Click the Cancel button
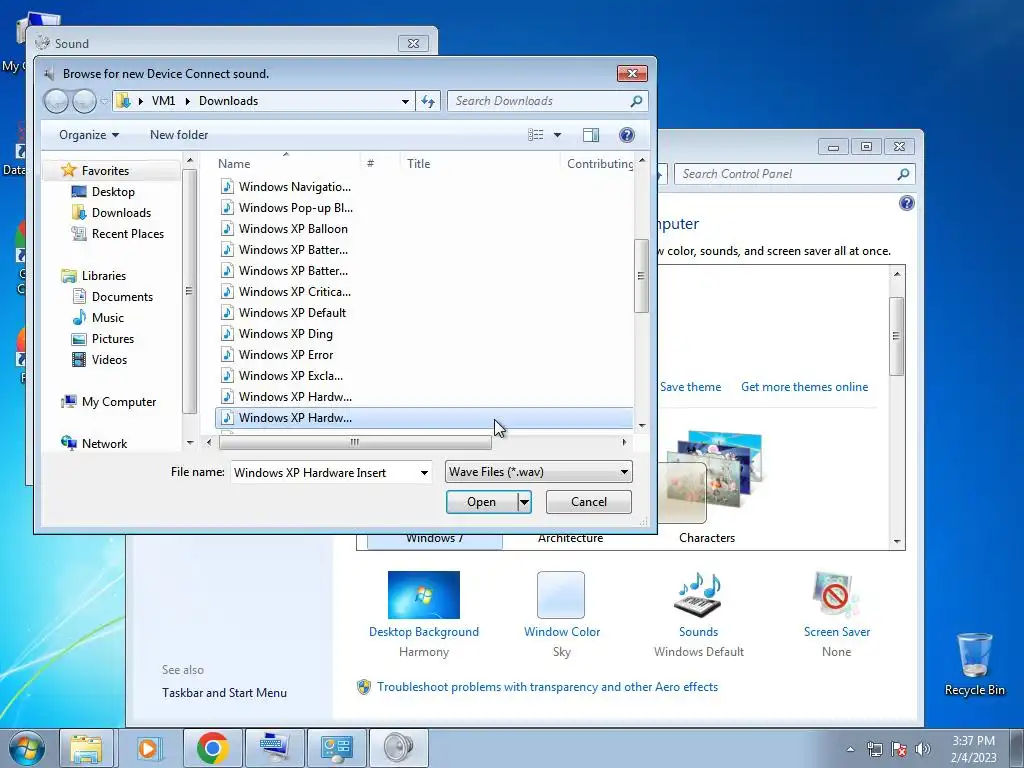Screen dimensions: 1024x768 [588, 502]
